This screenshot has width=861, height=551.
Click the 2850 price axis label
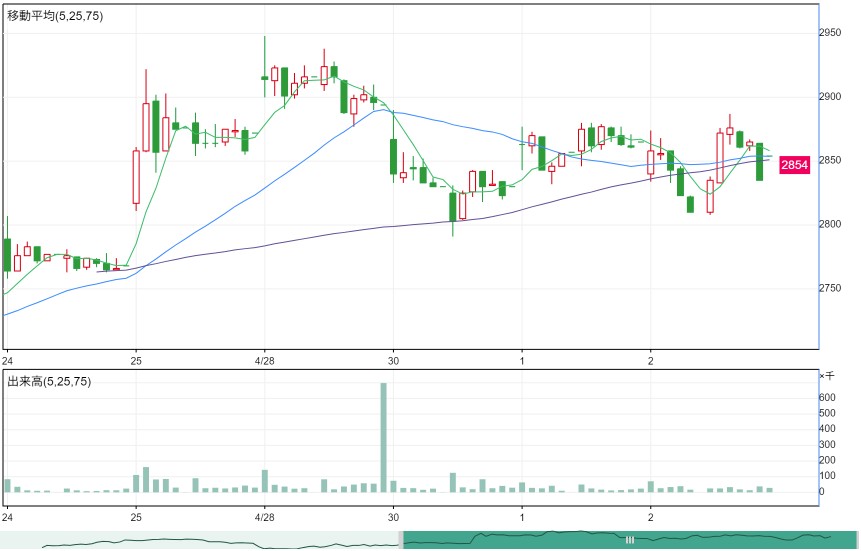[x=830, y=160]
